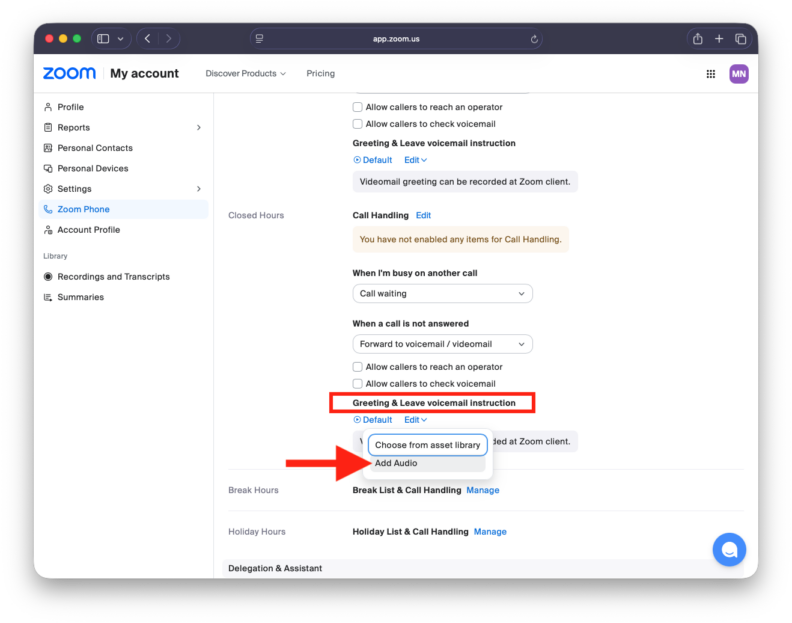This screenshot has width=792, height=623.
Task: Click the Recordings and Transcripts icon
Action: pos(48,277)
